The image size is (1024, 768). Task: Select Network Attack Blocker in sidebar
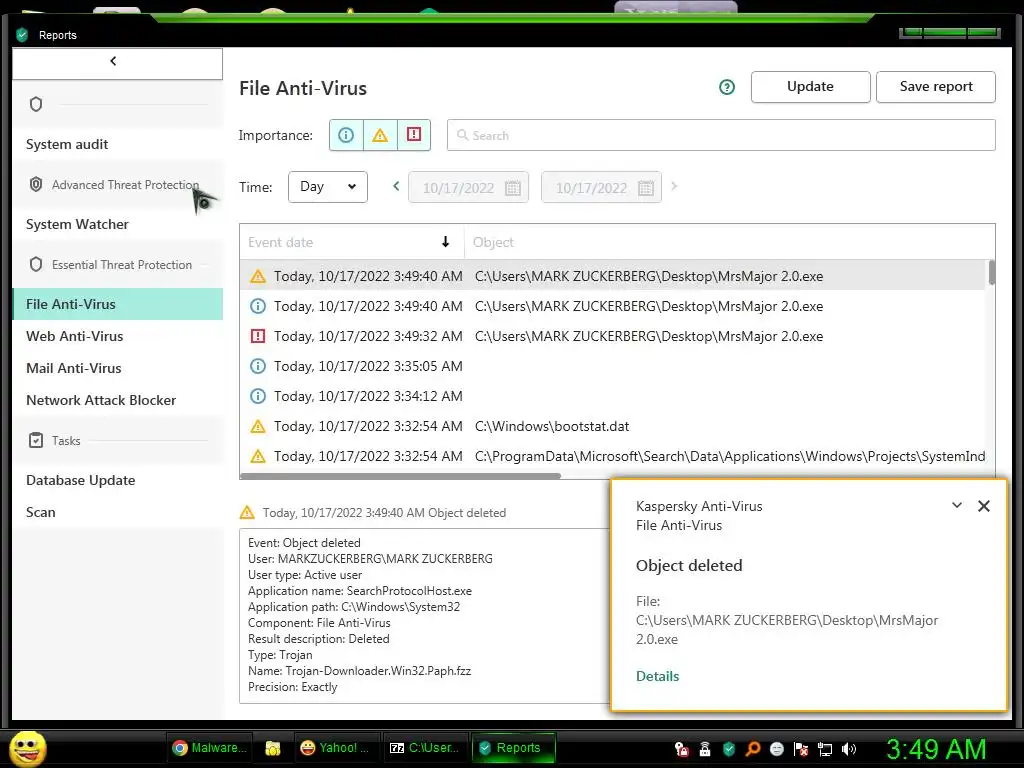click(x=101, y=400)
